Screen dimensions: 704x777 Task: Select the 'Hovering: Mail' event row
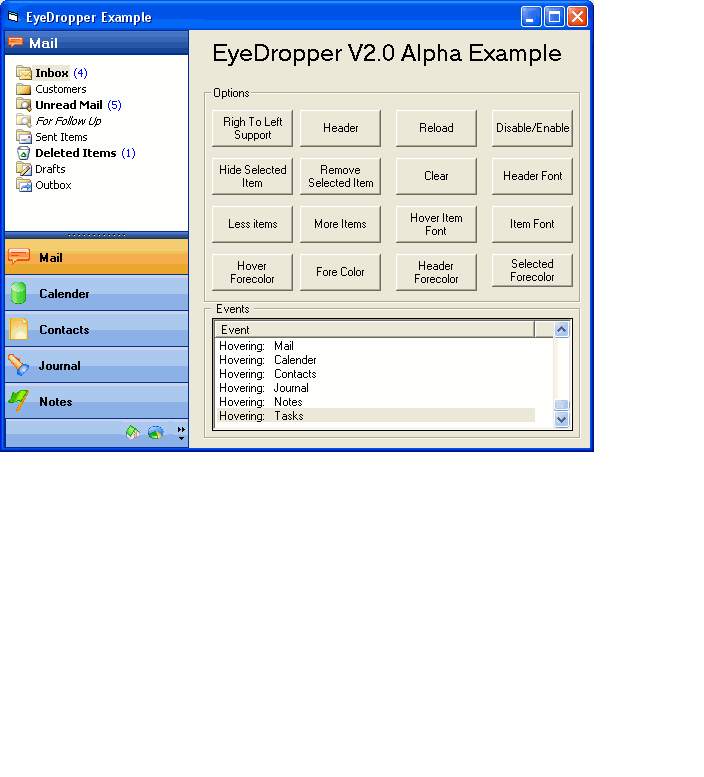point(376,346)
